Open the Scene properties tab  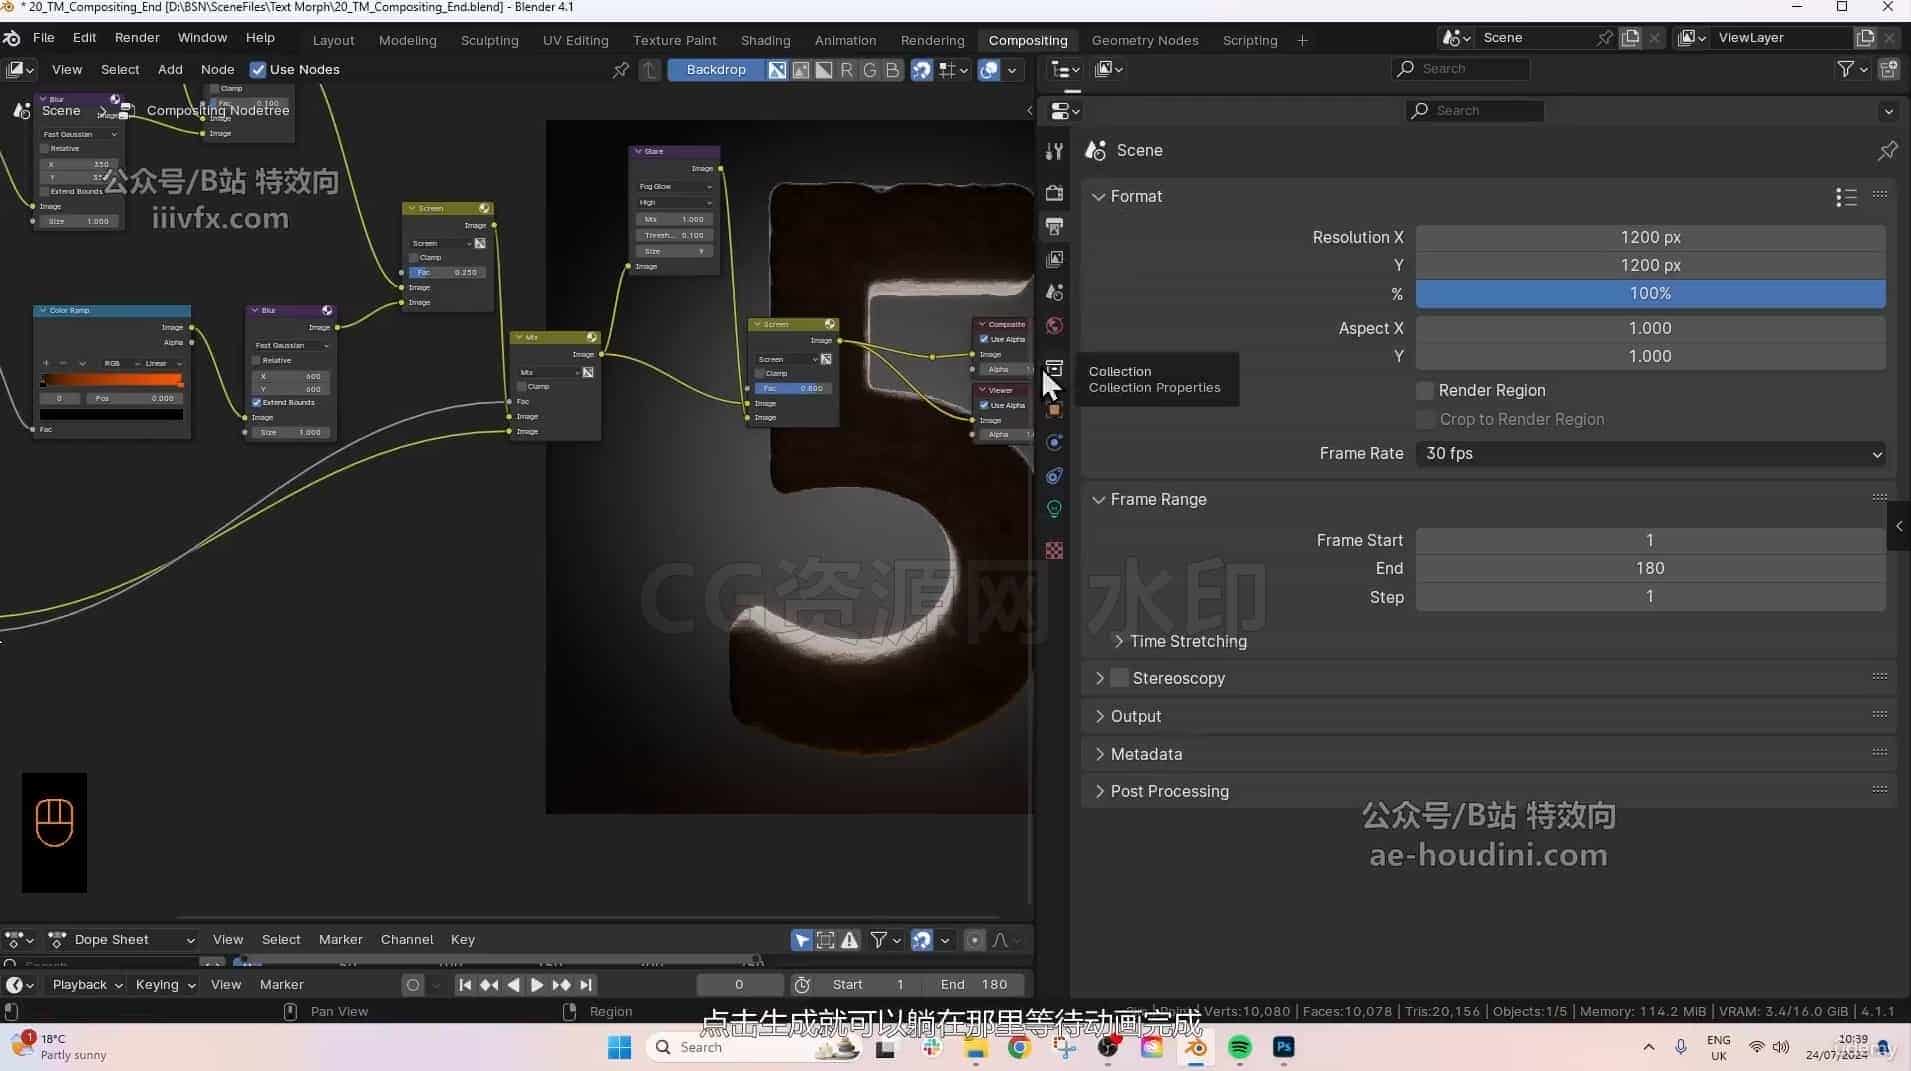pos(1054,292)
